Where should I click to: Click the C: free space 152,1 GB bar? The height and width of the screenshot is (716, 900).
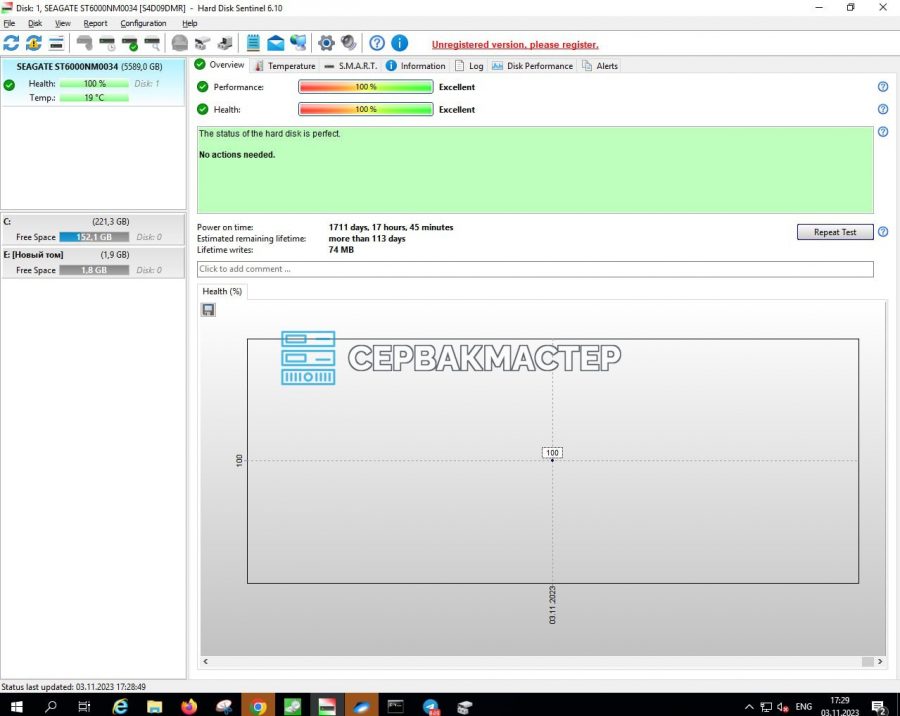point(94,237)
